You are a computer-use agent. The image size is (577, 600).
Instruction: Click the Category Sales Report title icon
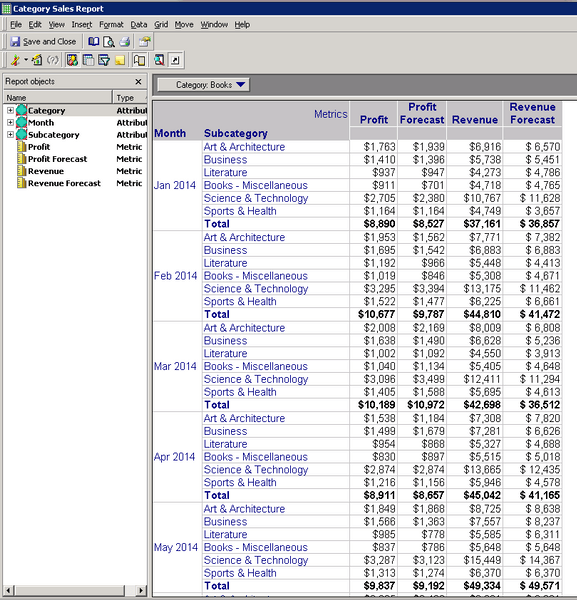[x=7, y=8]
